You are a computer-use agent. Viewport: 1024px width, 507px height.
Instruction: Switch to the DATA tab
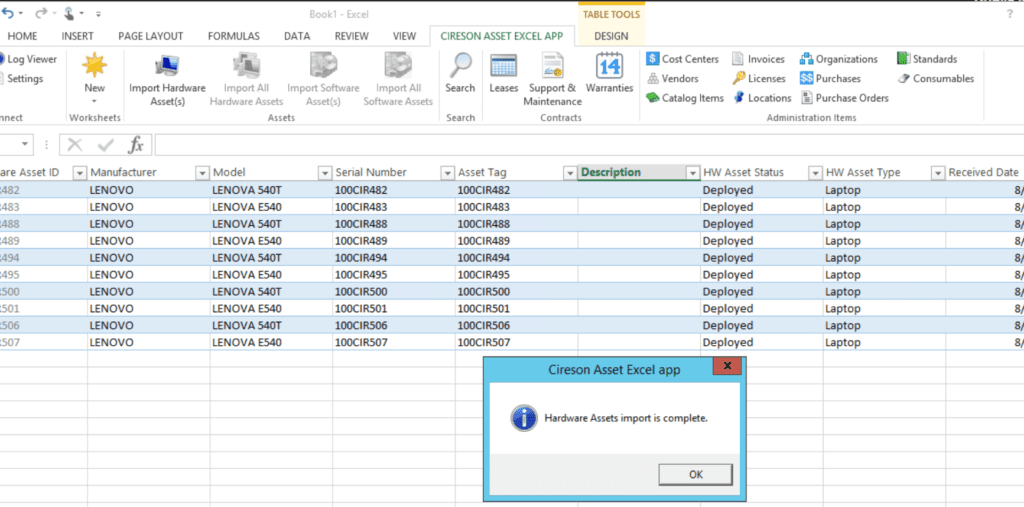(297, 36)
